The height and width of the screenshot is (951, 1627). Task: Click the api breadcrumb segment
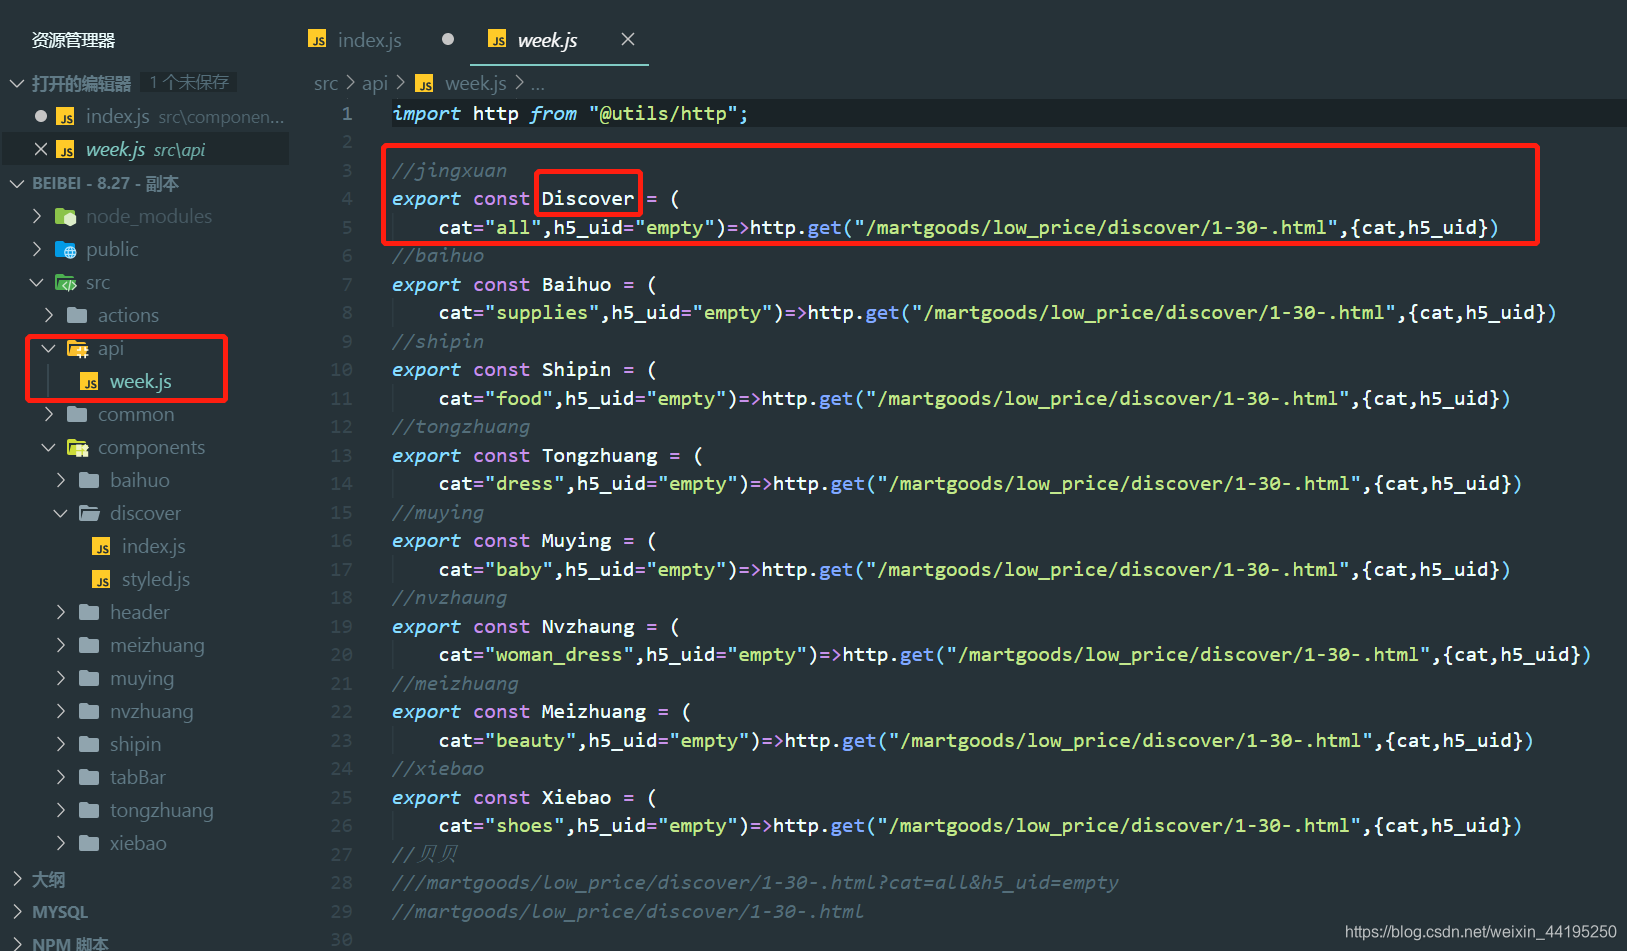tap(375, 83)
